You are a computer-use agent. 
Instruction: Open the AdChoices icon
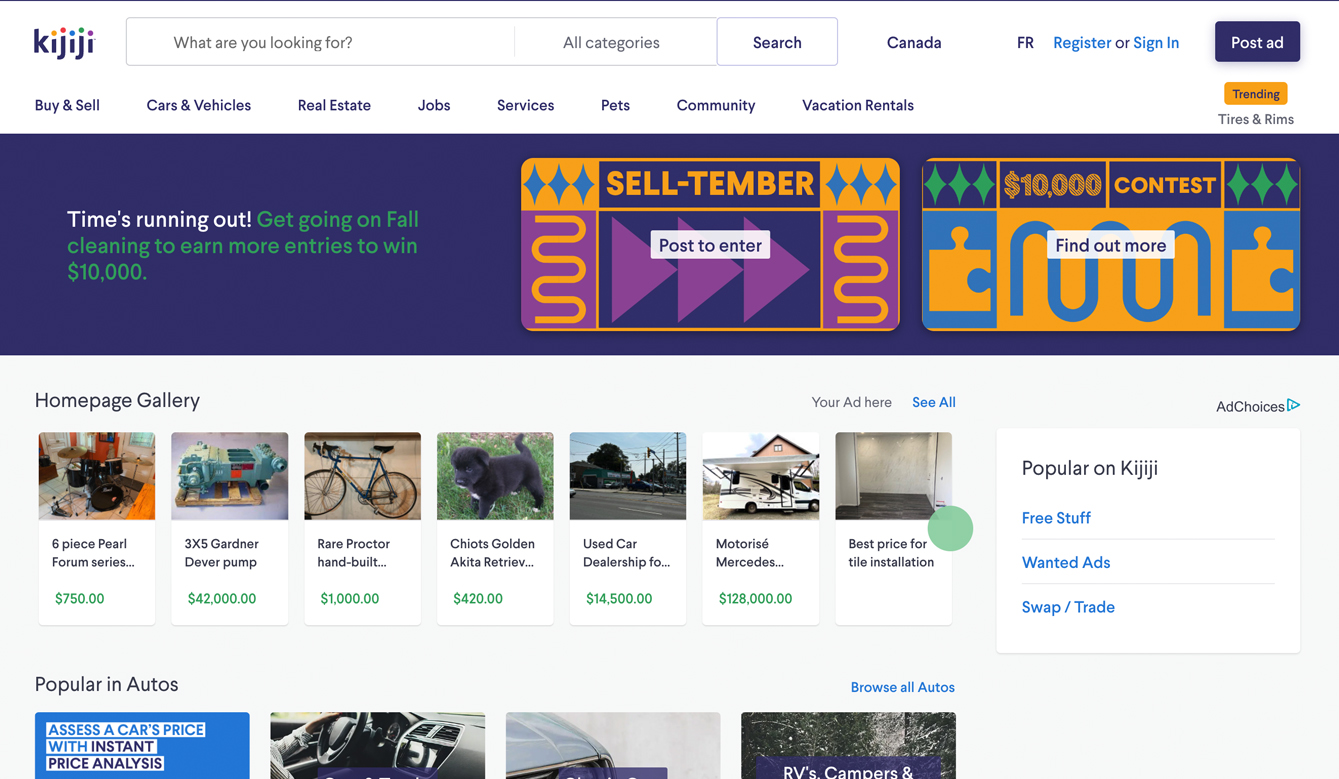click(x=1293, y=405)
